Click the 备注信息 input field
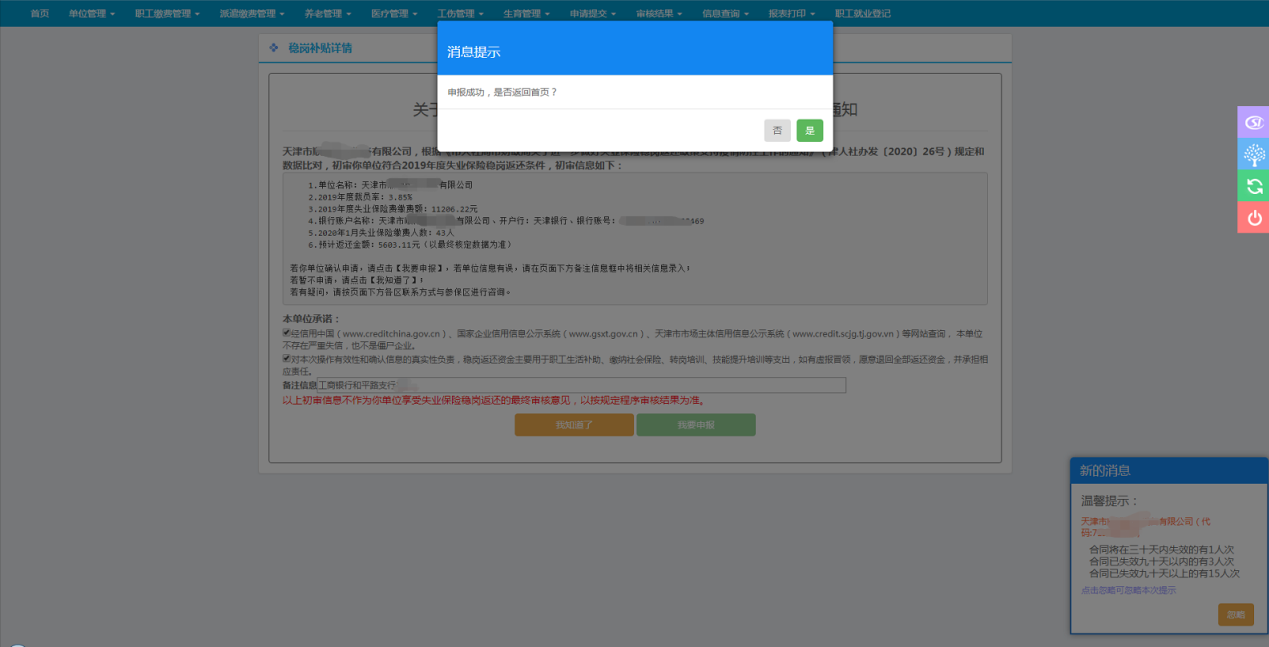 tap(581, 385)
